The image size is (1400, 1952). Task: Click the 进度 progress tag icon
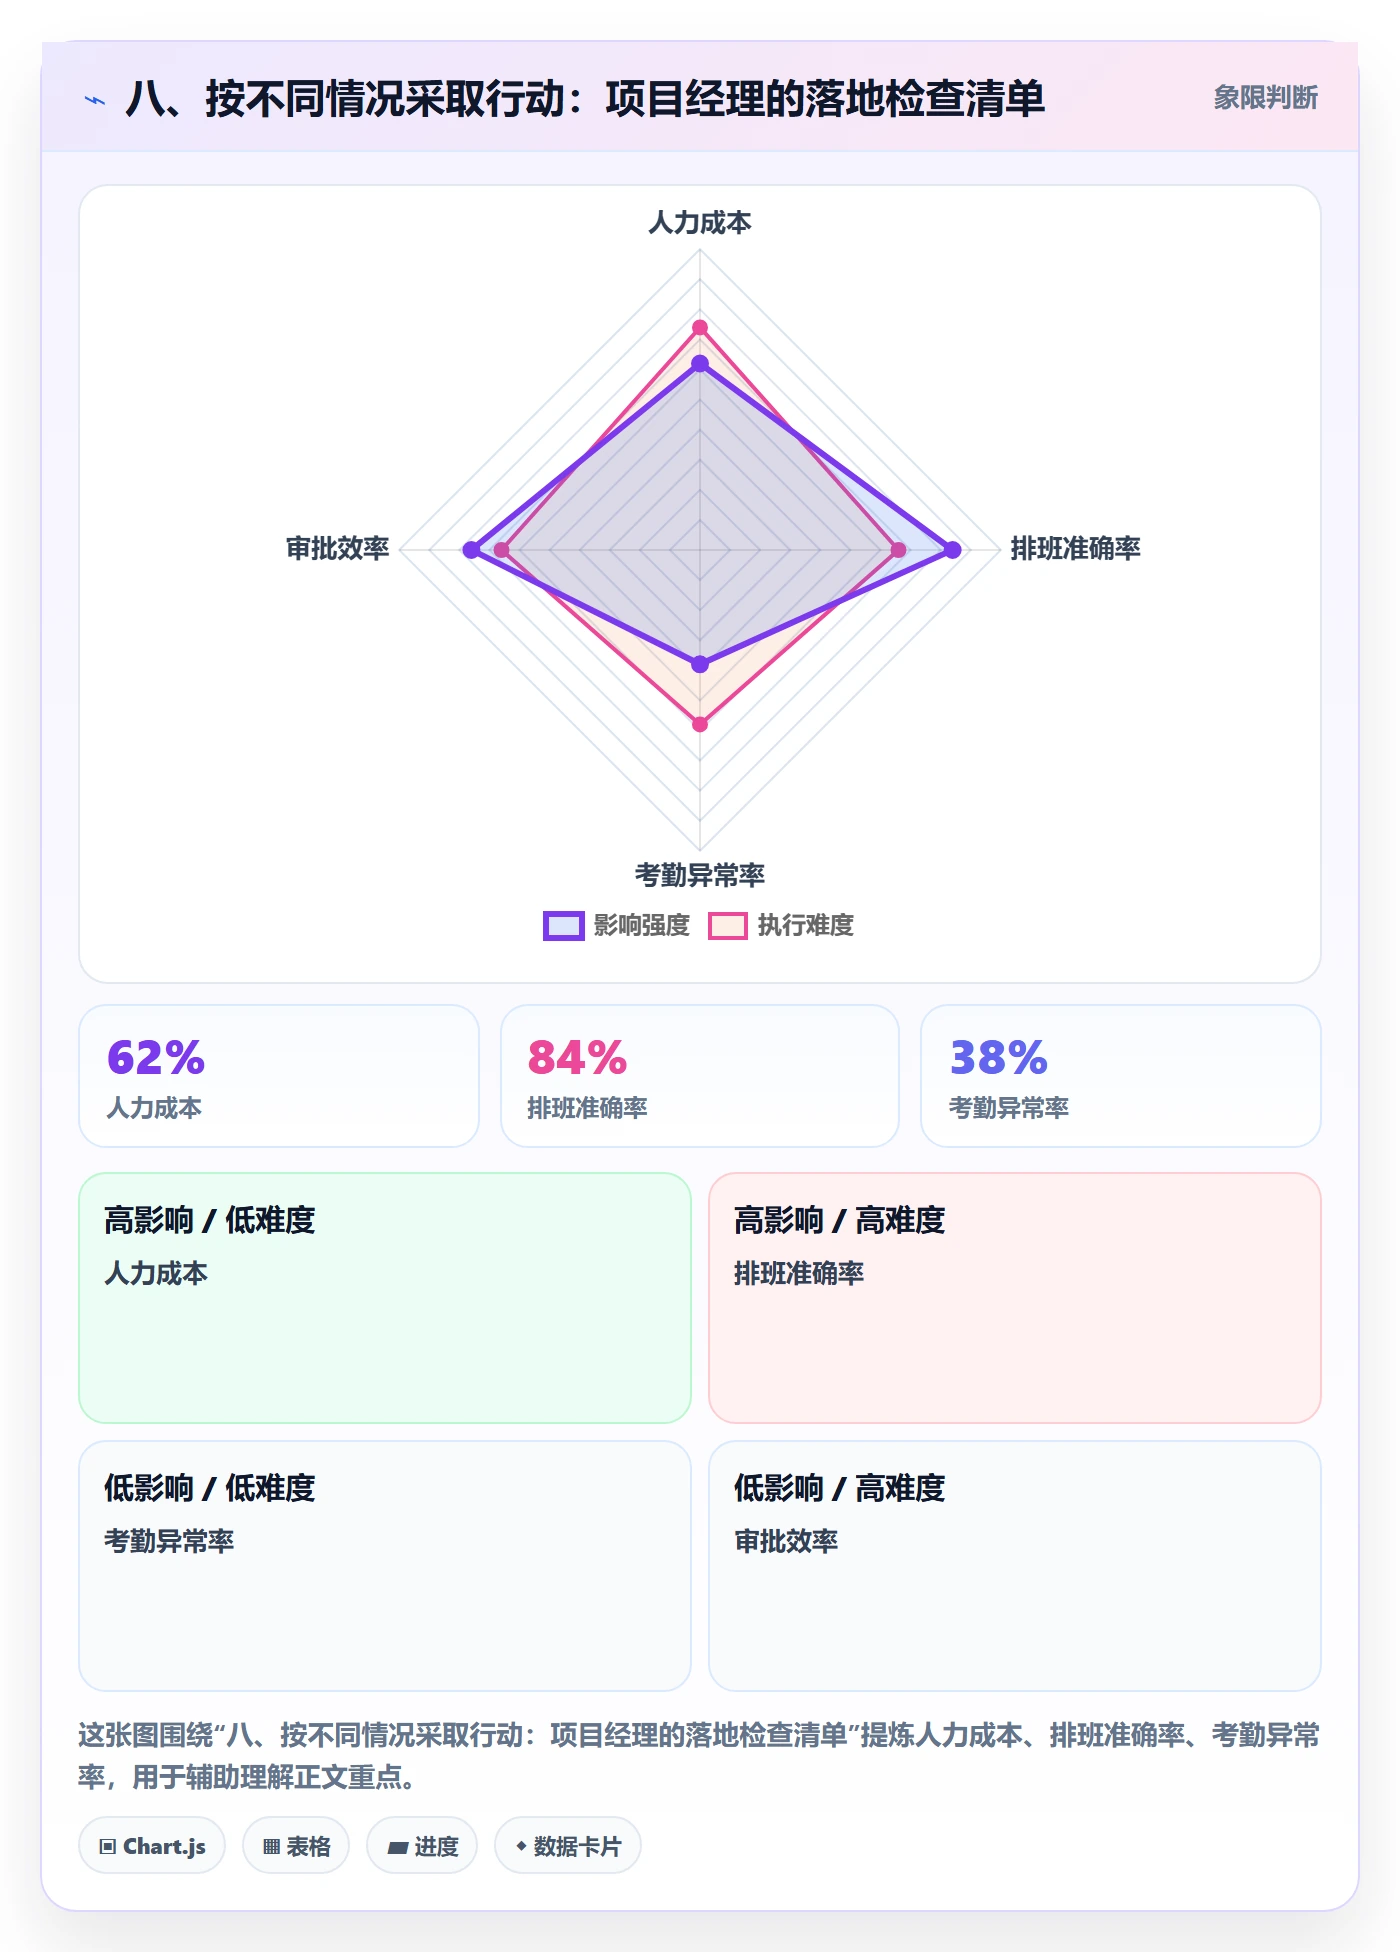pyautogui.click(x=397, y=1847)
